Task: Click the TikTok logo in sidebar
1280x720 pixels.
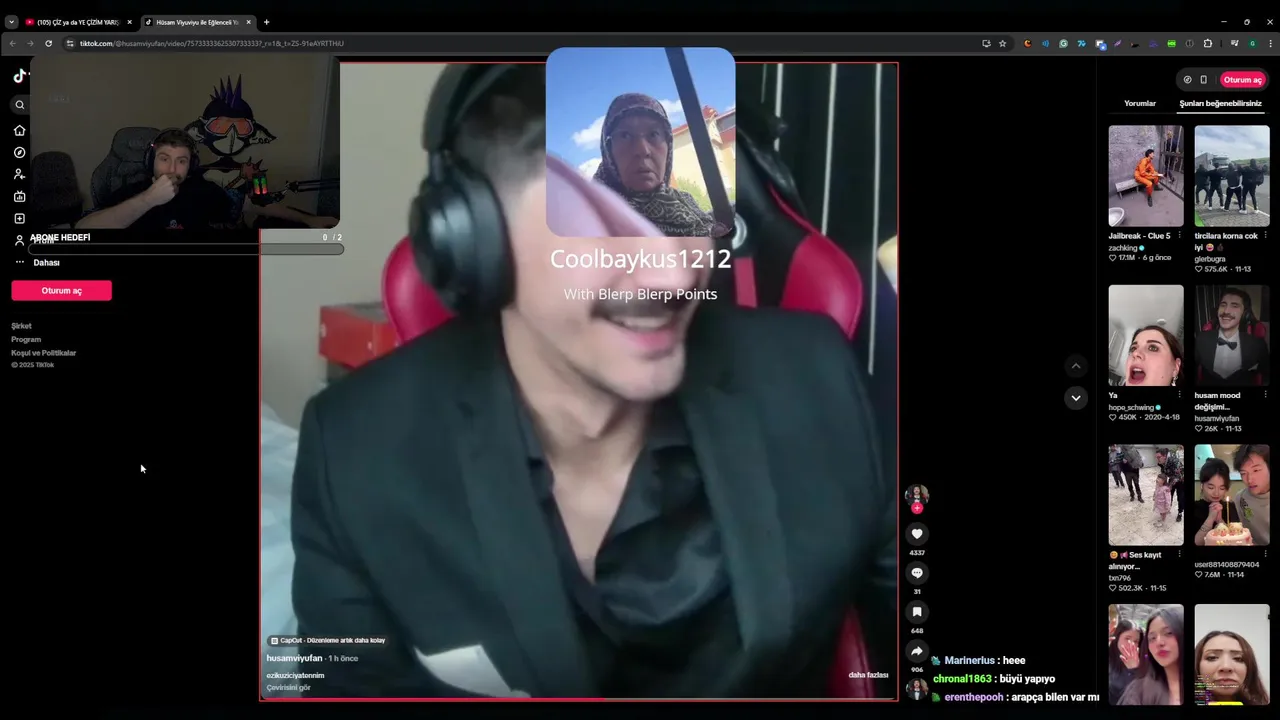Action: [19, 76]
